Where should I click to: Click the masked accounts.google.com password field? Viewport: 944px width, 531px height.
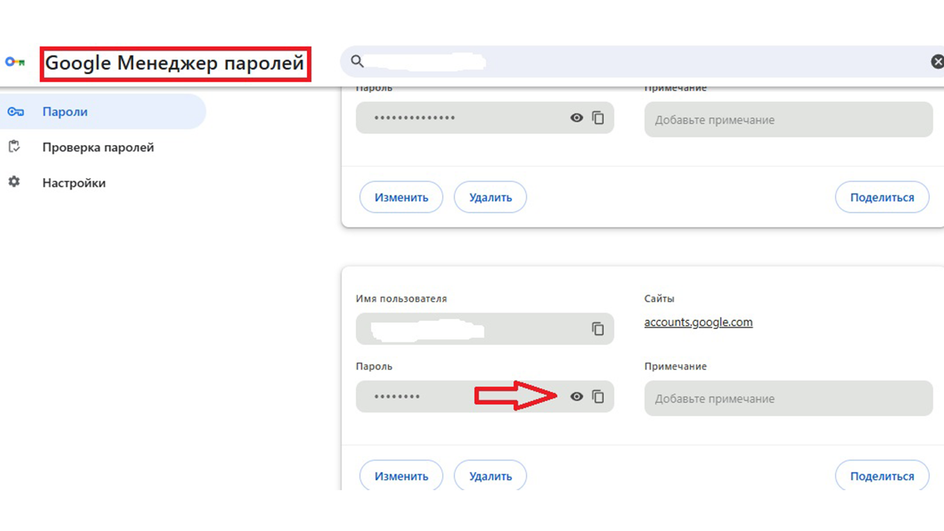485,396
